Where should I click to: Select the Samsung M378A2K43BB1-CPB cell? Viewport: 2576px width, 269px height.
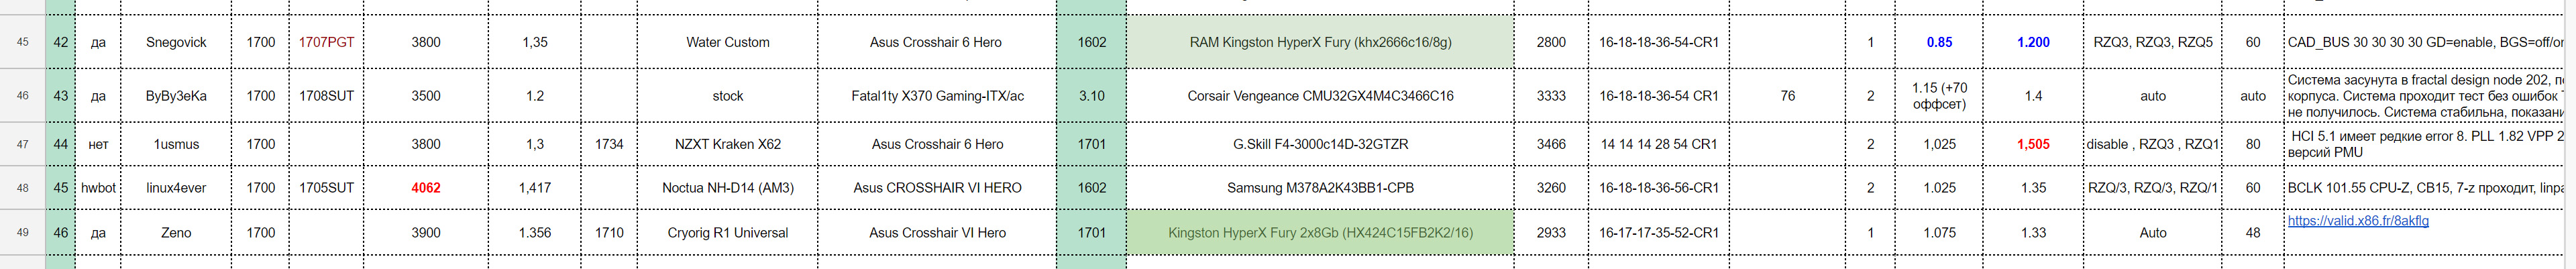1320,188
